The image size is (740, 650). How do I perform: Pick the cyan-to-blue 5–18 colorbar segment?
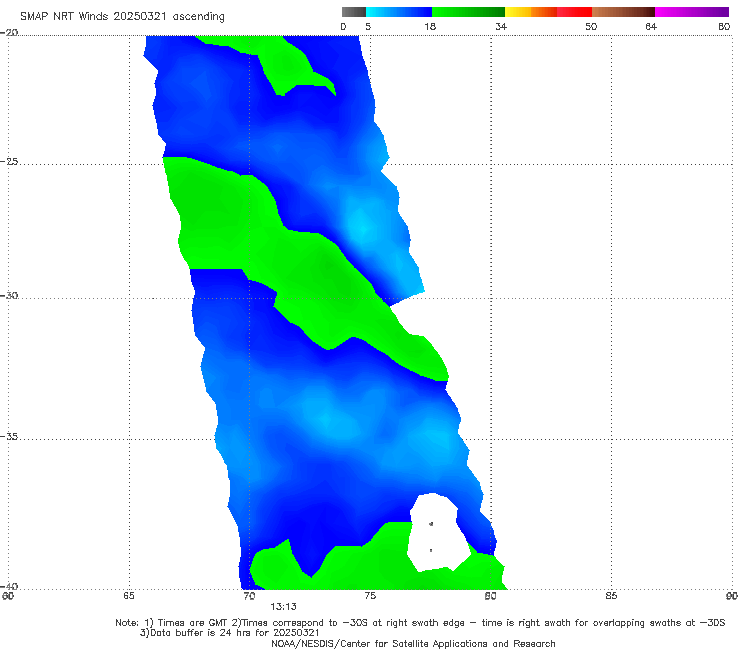click(x=399, y=12)
